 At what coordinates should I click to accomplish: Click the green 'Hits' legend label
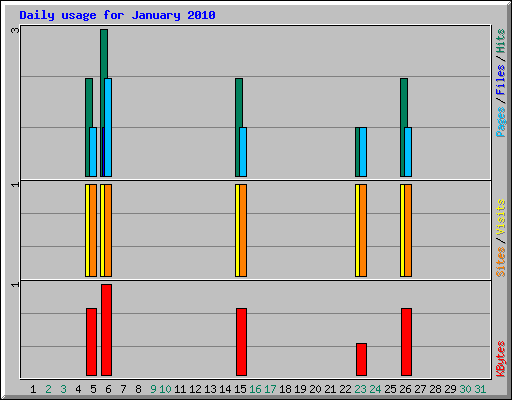(x=500, y=41)
